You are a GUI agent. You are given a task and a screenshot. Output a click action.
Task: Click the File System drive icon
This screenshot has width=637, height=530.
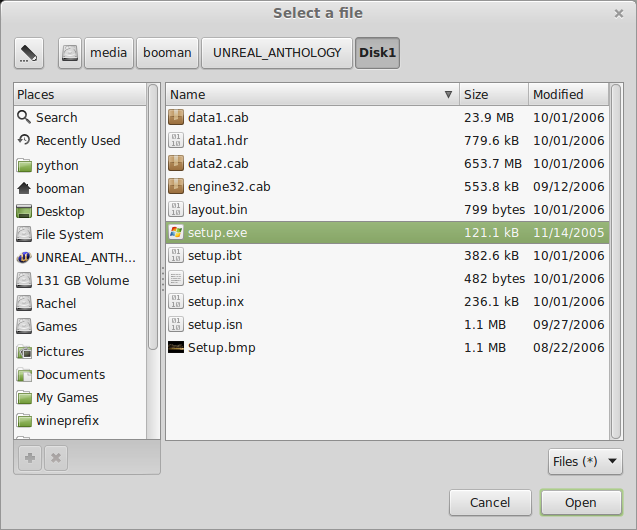[x=24, y=234]
